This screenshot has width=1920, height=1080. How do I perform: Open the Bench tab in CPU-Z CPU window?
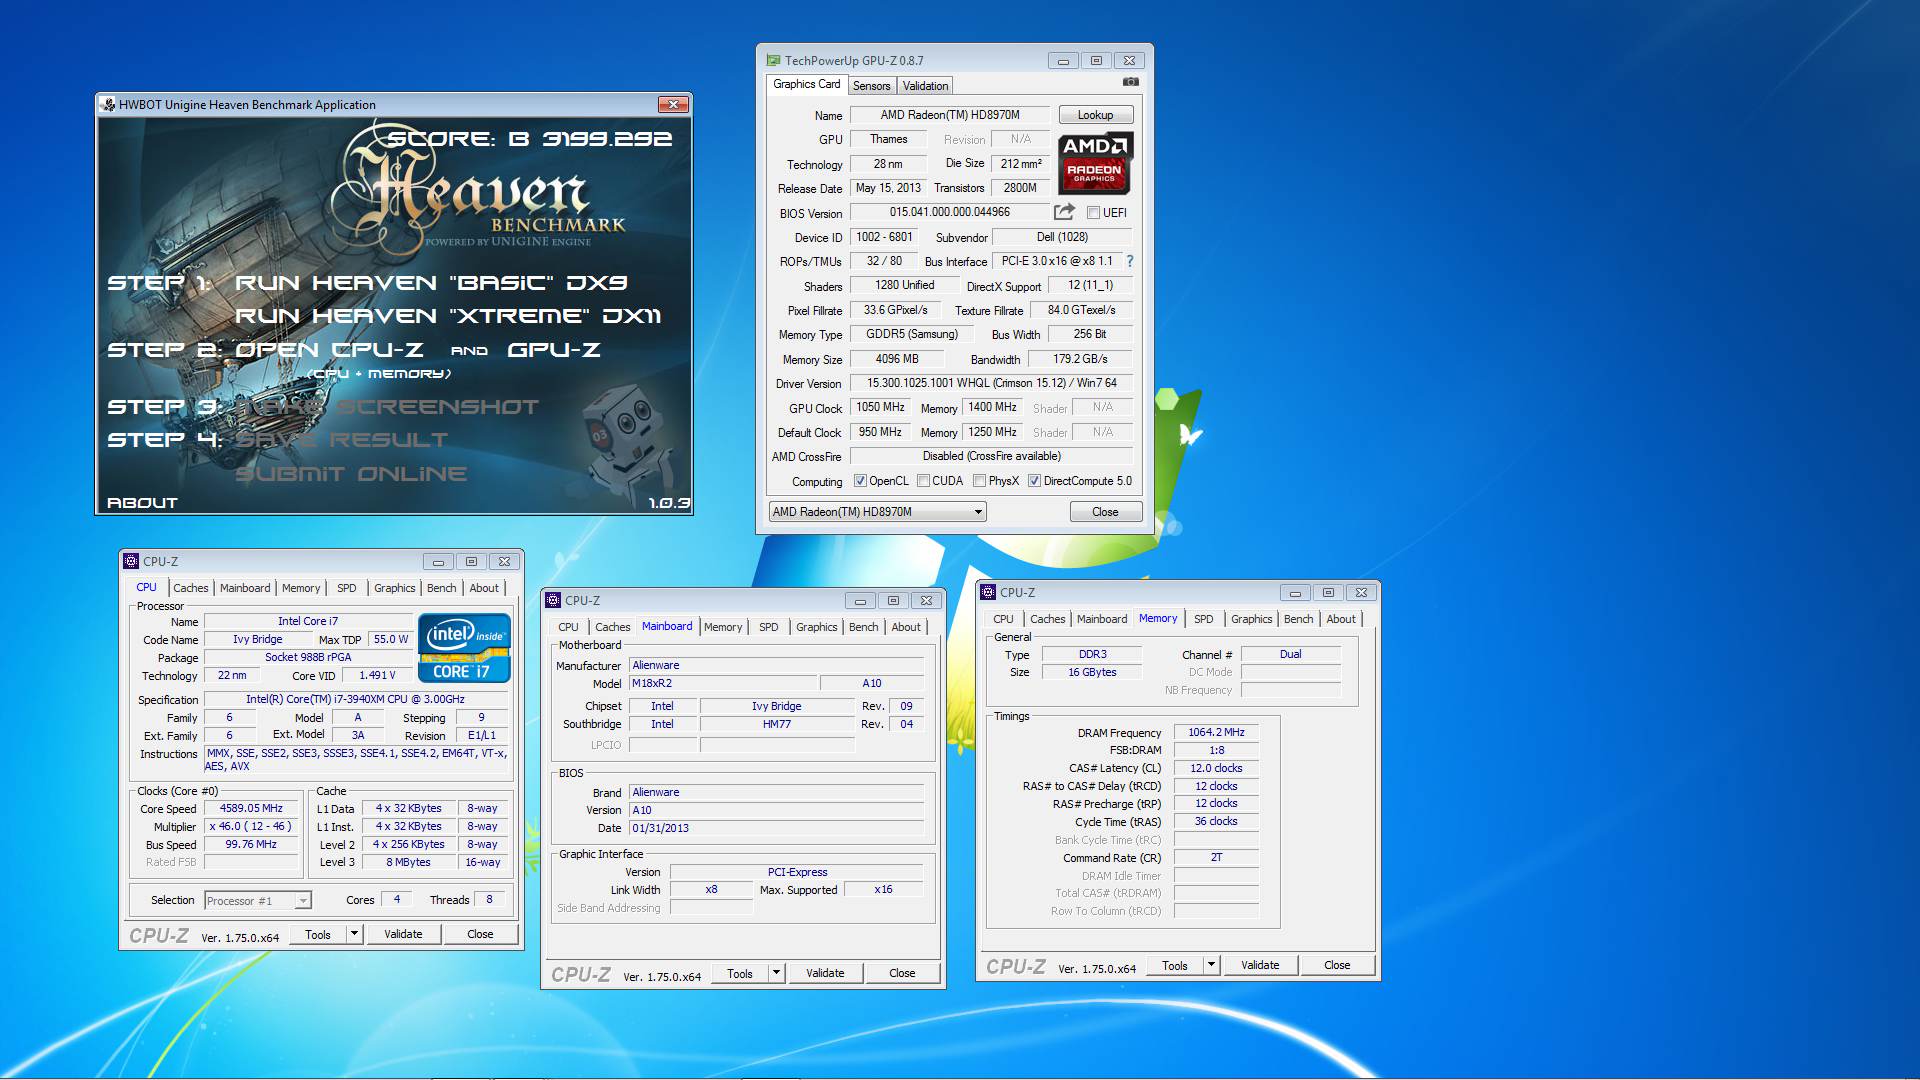coord(441,588)
